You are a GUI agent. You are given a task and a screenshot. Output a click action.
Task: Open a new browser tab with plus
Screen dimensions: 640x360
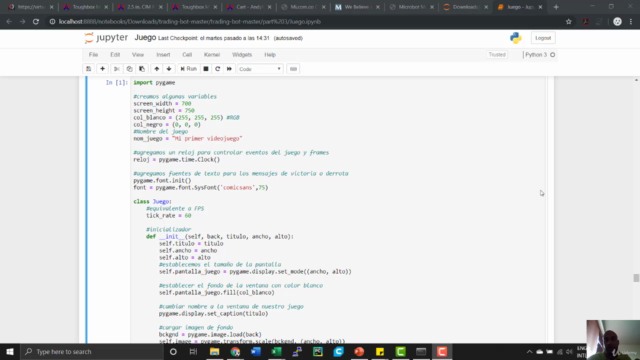(556, 7)
